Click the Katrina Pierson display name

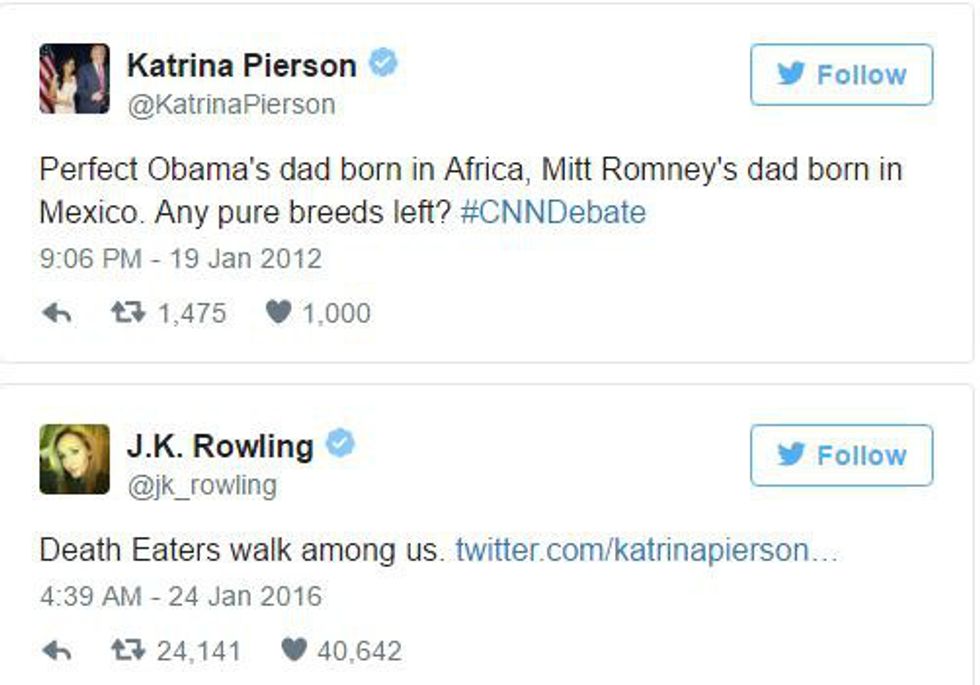coord(241,66)
